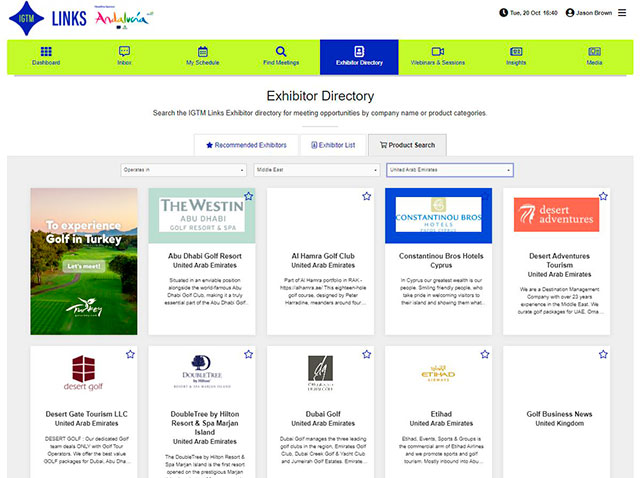Open Webinars & Sessions camera icon
This screenshot has height=478, width=640.
(x=438, y=51)
